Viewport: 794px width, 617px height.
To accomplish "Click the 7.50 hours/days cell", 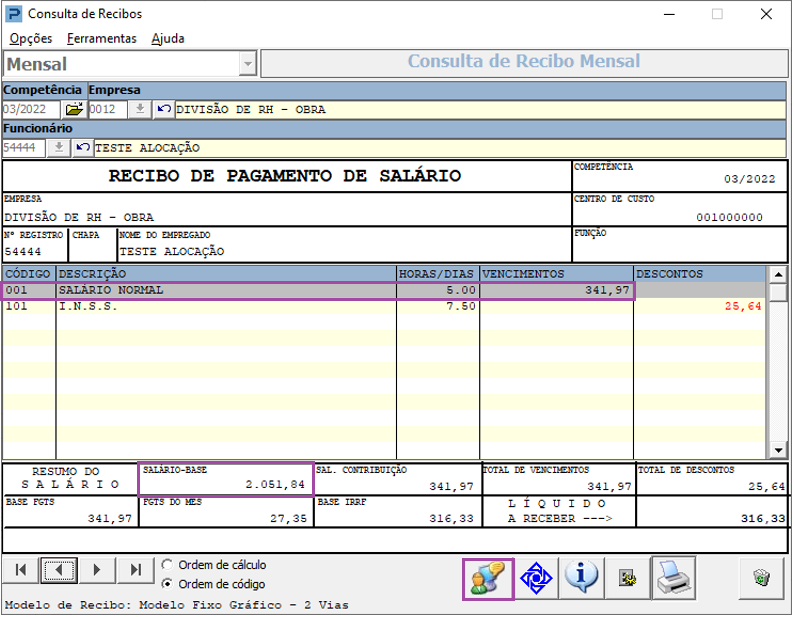I will (x=461, y=306).
